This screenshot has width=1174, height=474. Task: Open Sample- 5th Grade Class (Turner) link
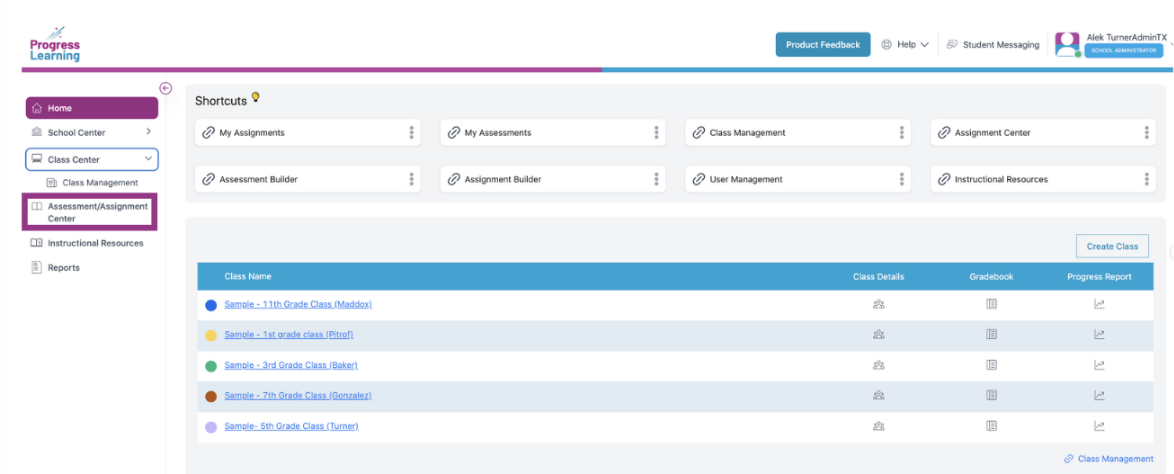(x=291, y=426)
